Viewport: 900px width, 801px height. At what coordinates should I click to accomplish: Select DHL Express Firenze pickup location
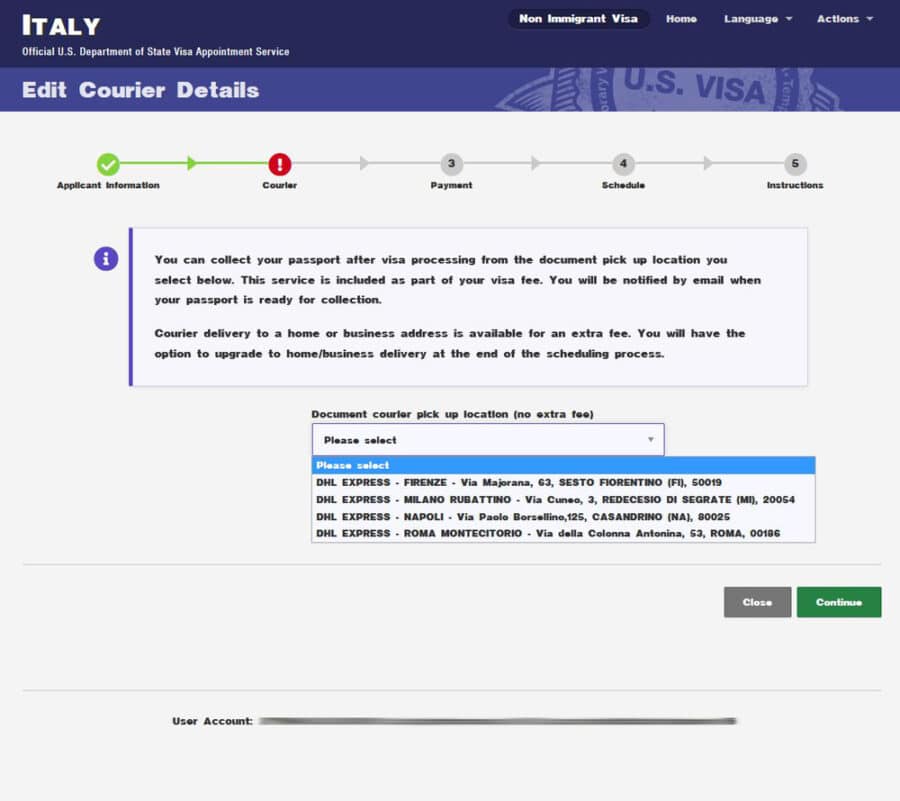tap(512, 482)
